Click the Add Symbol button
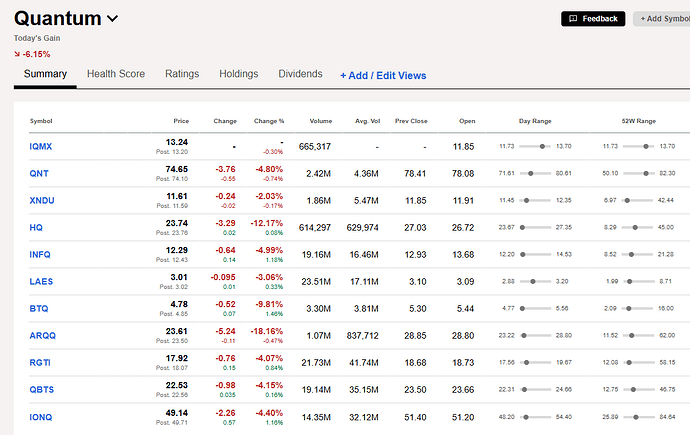The image size is (690, 435). [663, 18]
